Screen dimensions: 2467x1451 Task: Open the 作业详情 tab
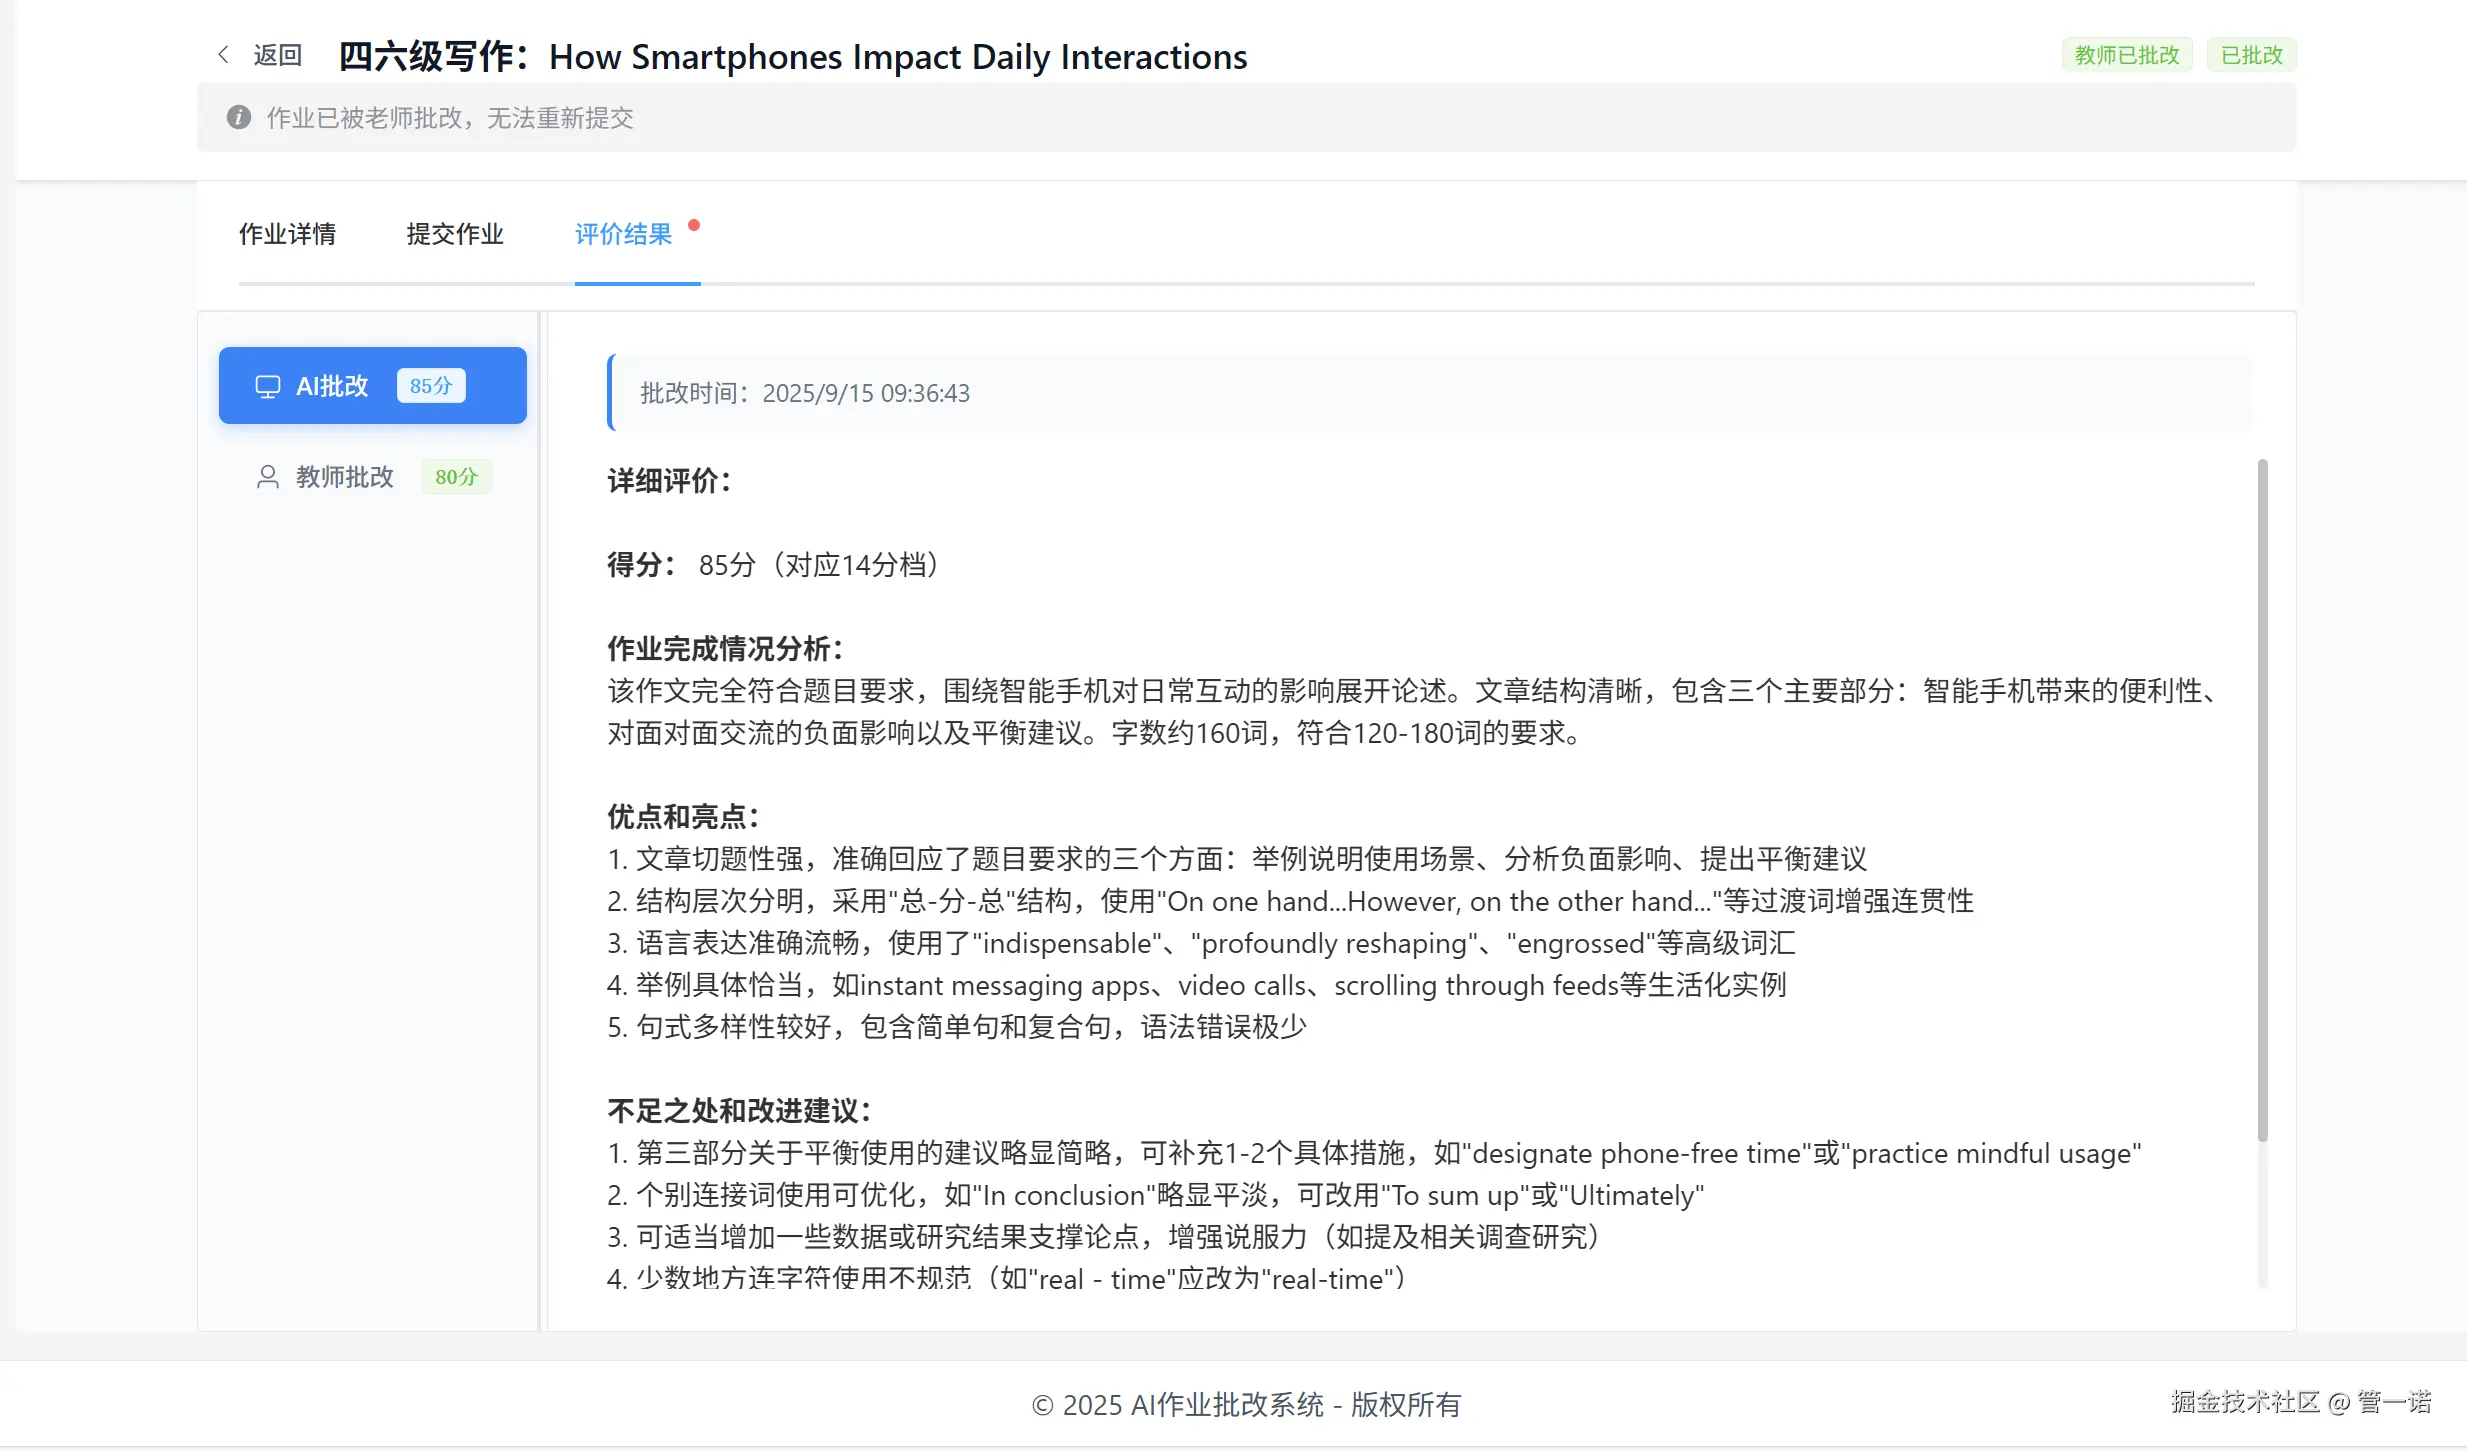tap(287, 234)
